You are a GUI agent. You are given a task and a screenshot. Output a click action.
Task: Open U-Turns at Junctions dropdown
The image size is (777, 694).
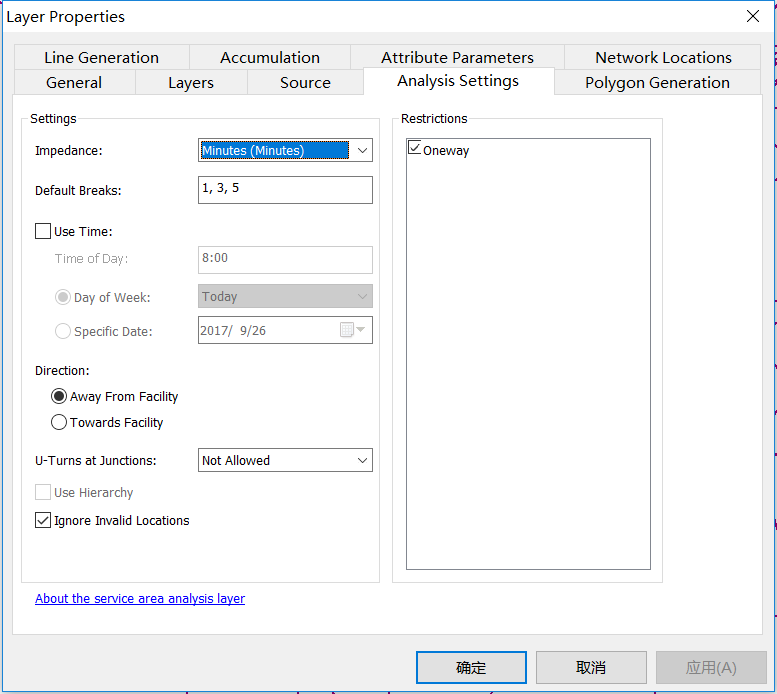[285, 460]
